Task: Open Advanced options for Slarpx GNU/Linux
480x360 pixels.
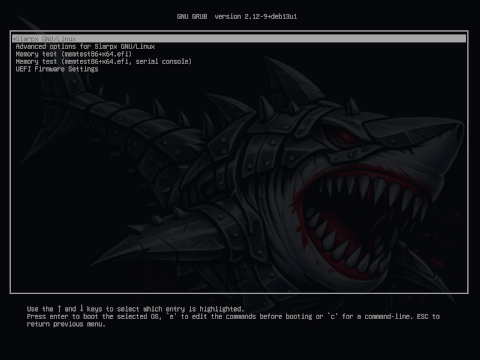Action: tap(85, 47)
